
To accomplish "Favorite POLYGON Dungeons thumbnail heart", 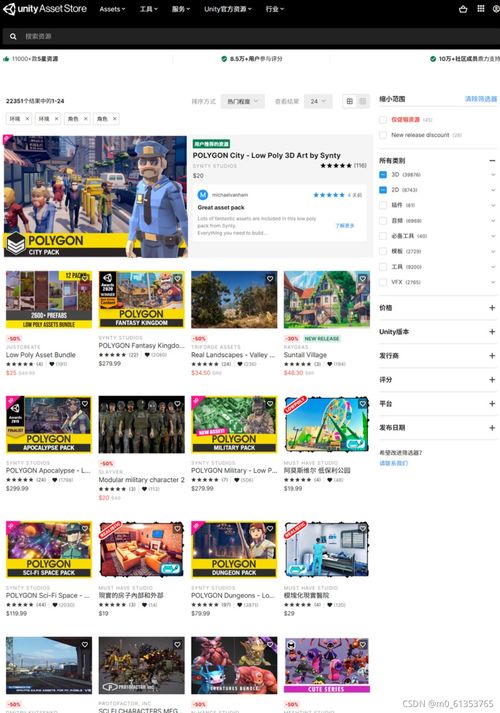I will pos(270,528).
